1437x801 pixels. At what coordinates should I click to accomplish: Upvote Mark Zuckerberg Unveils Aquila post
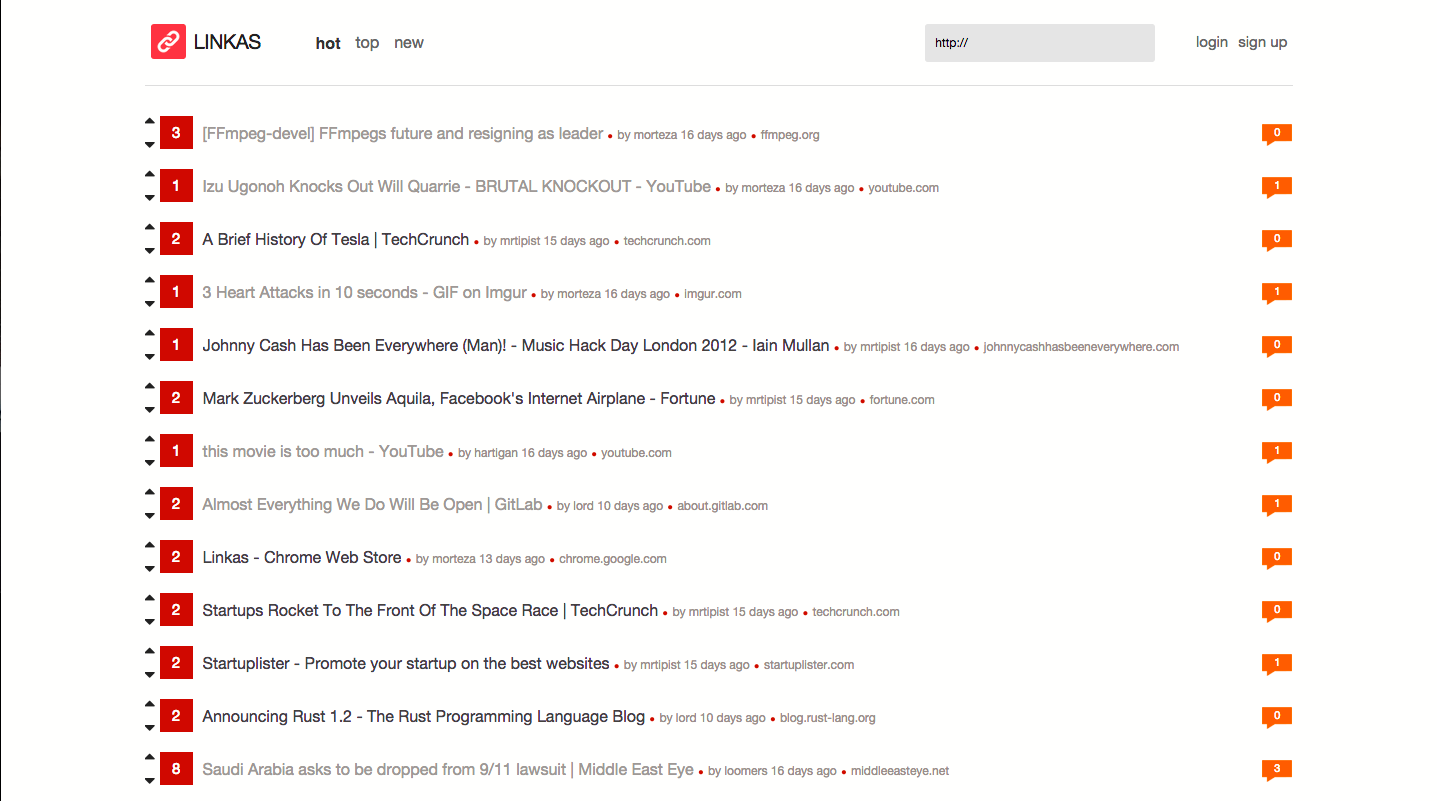(x=150, y=386)
